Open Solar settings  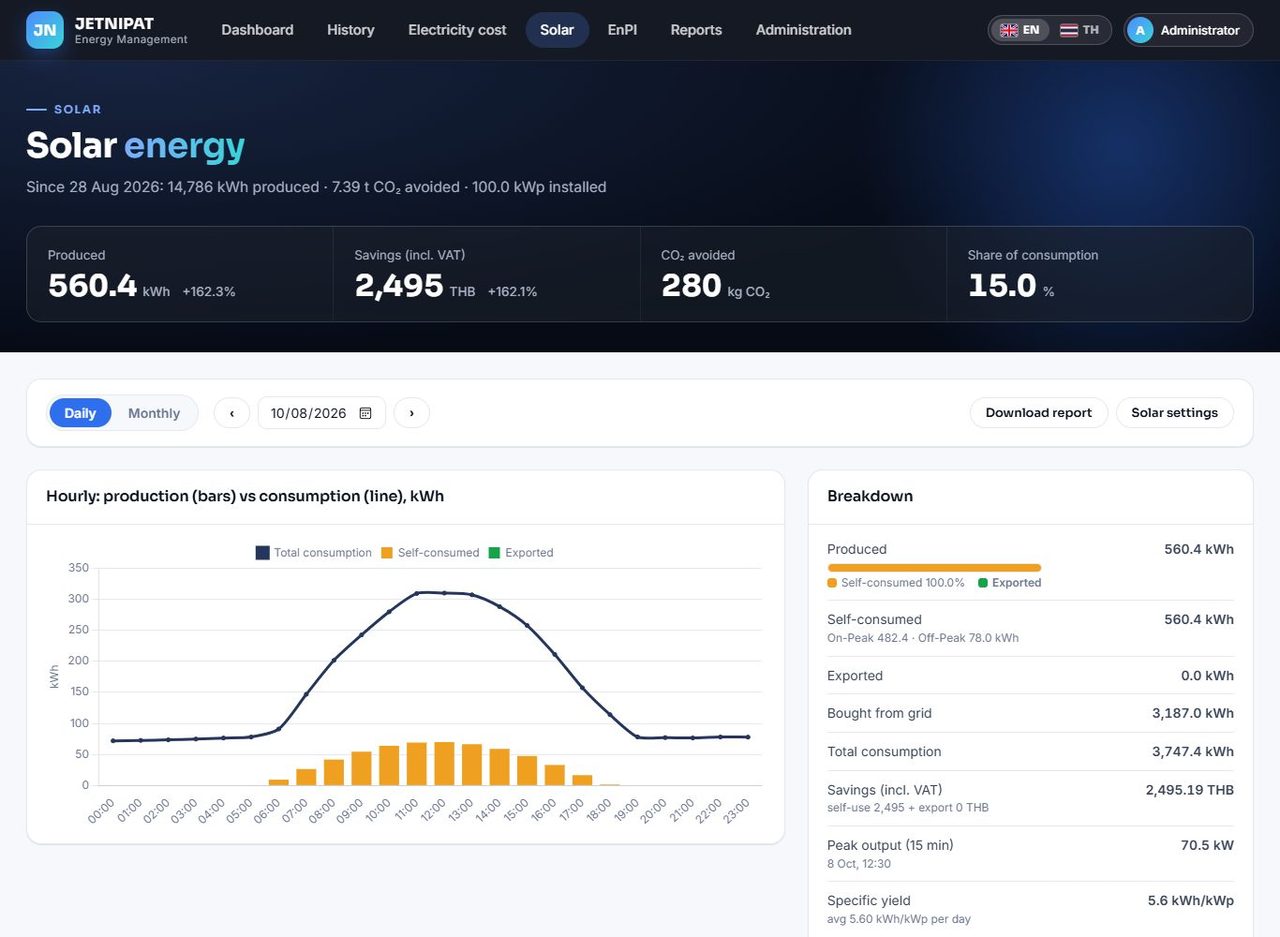pyautogui.click(x=1174, y=413)
